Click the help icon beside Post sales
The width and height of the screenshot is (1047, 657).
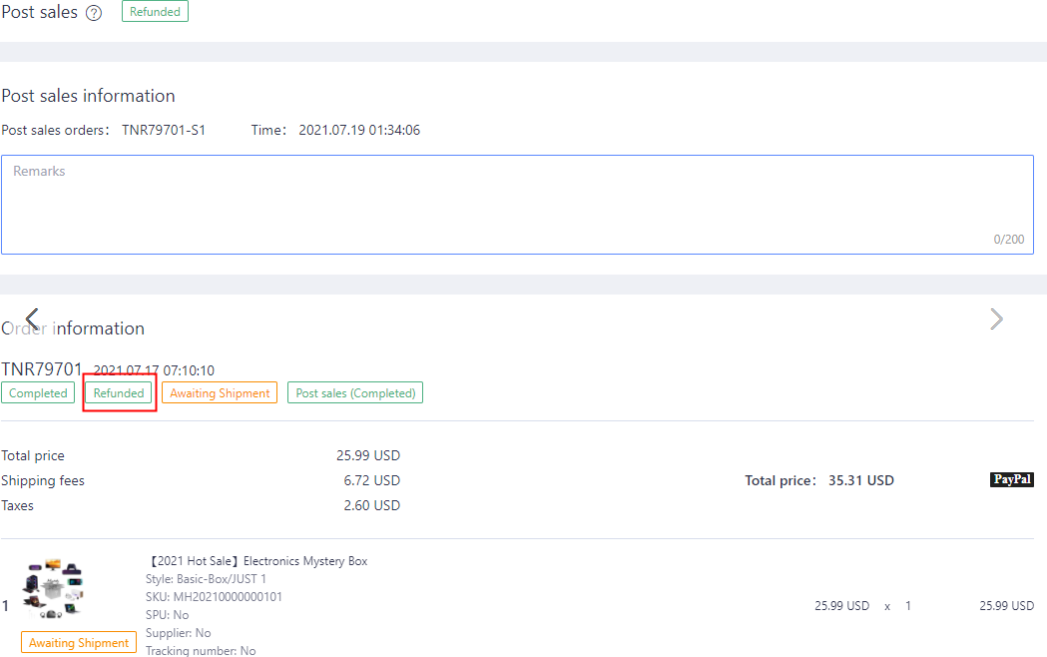pos(94,13)
